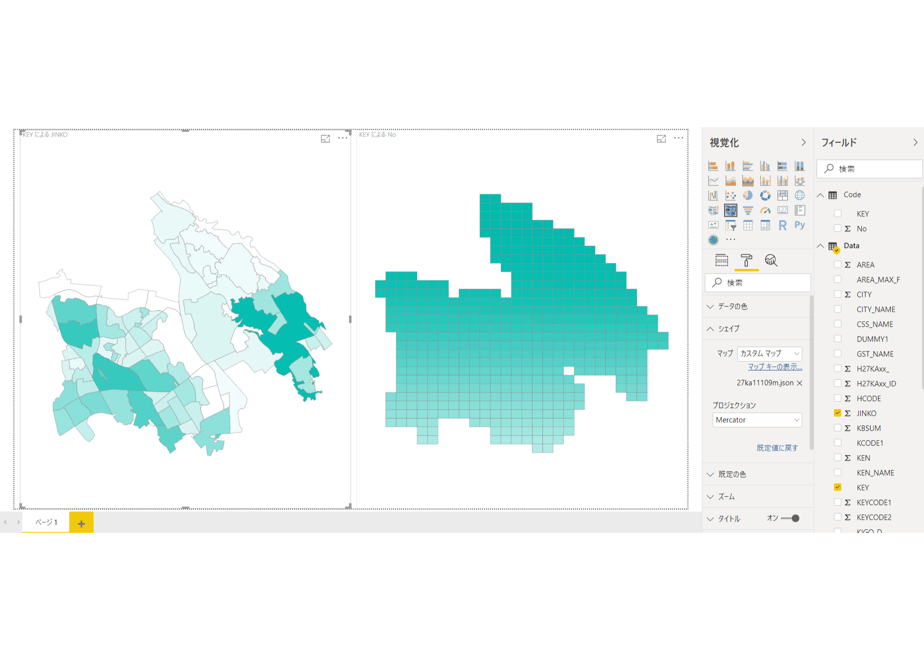
Task: Collapse the Code table
Action: [x=820, y=195]
